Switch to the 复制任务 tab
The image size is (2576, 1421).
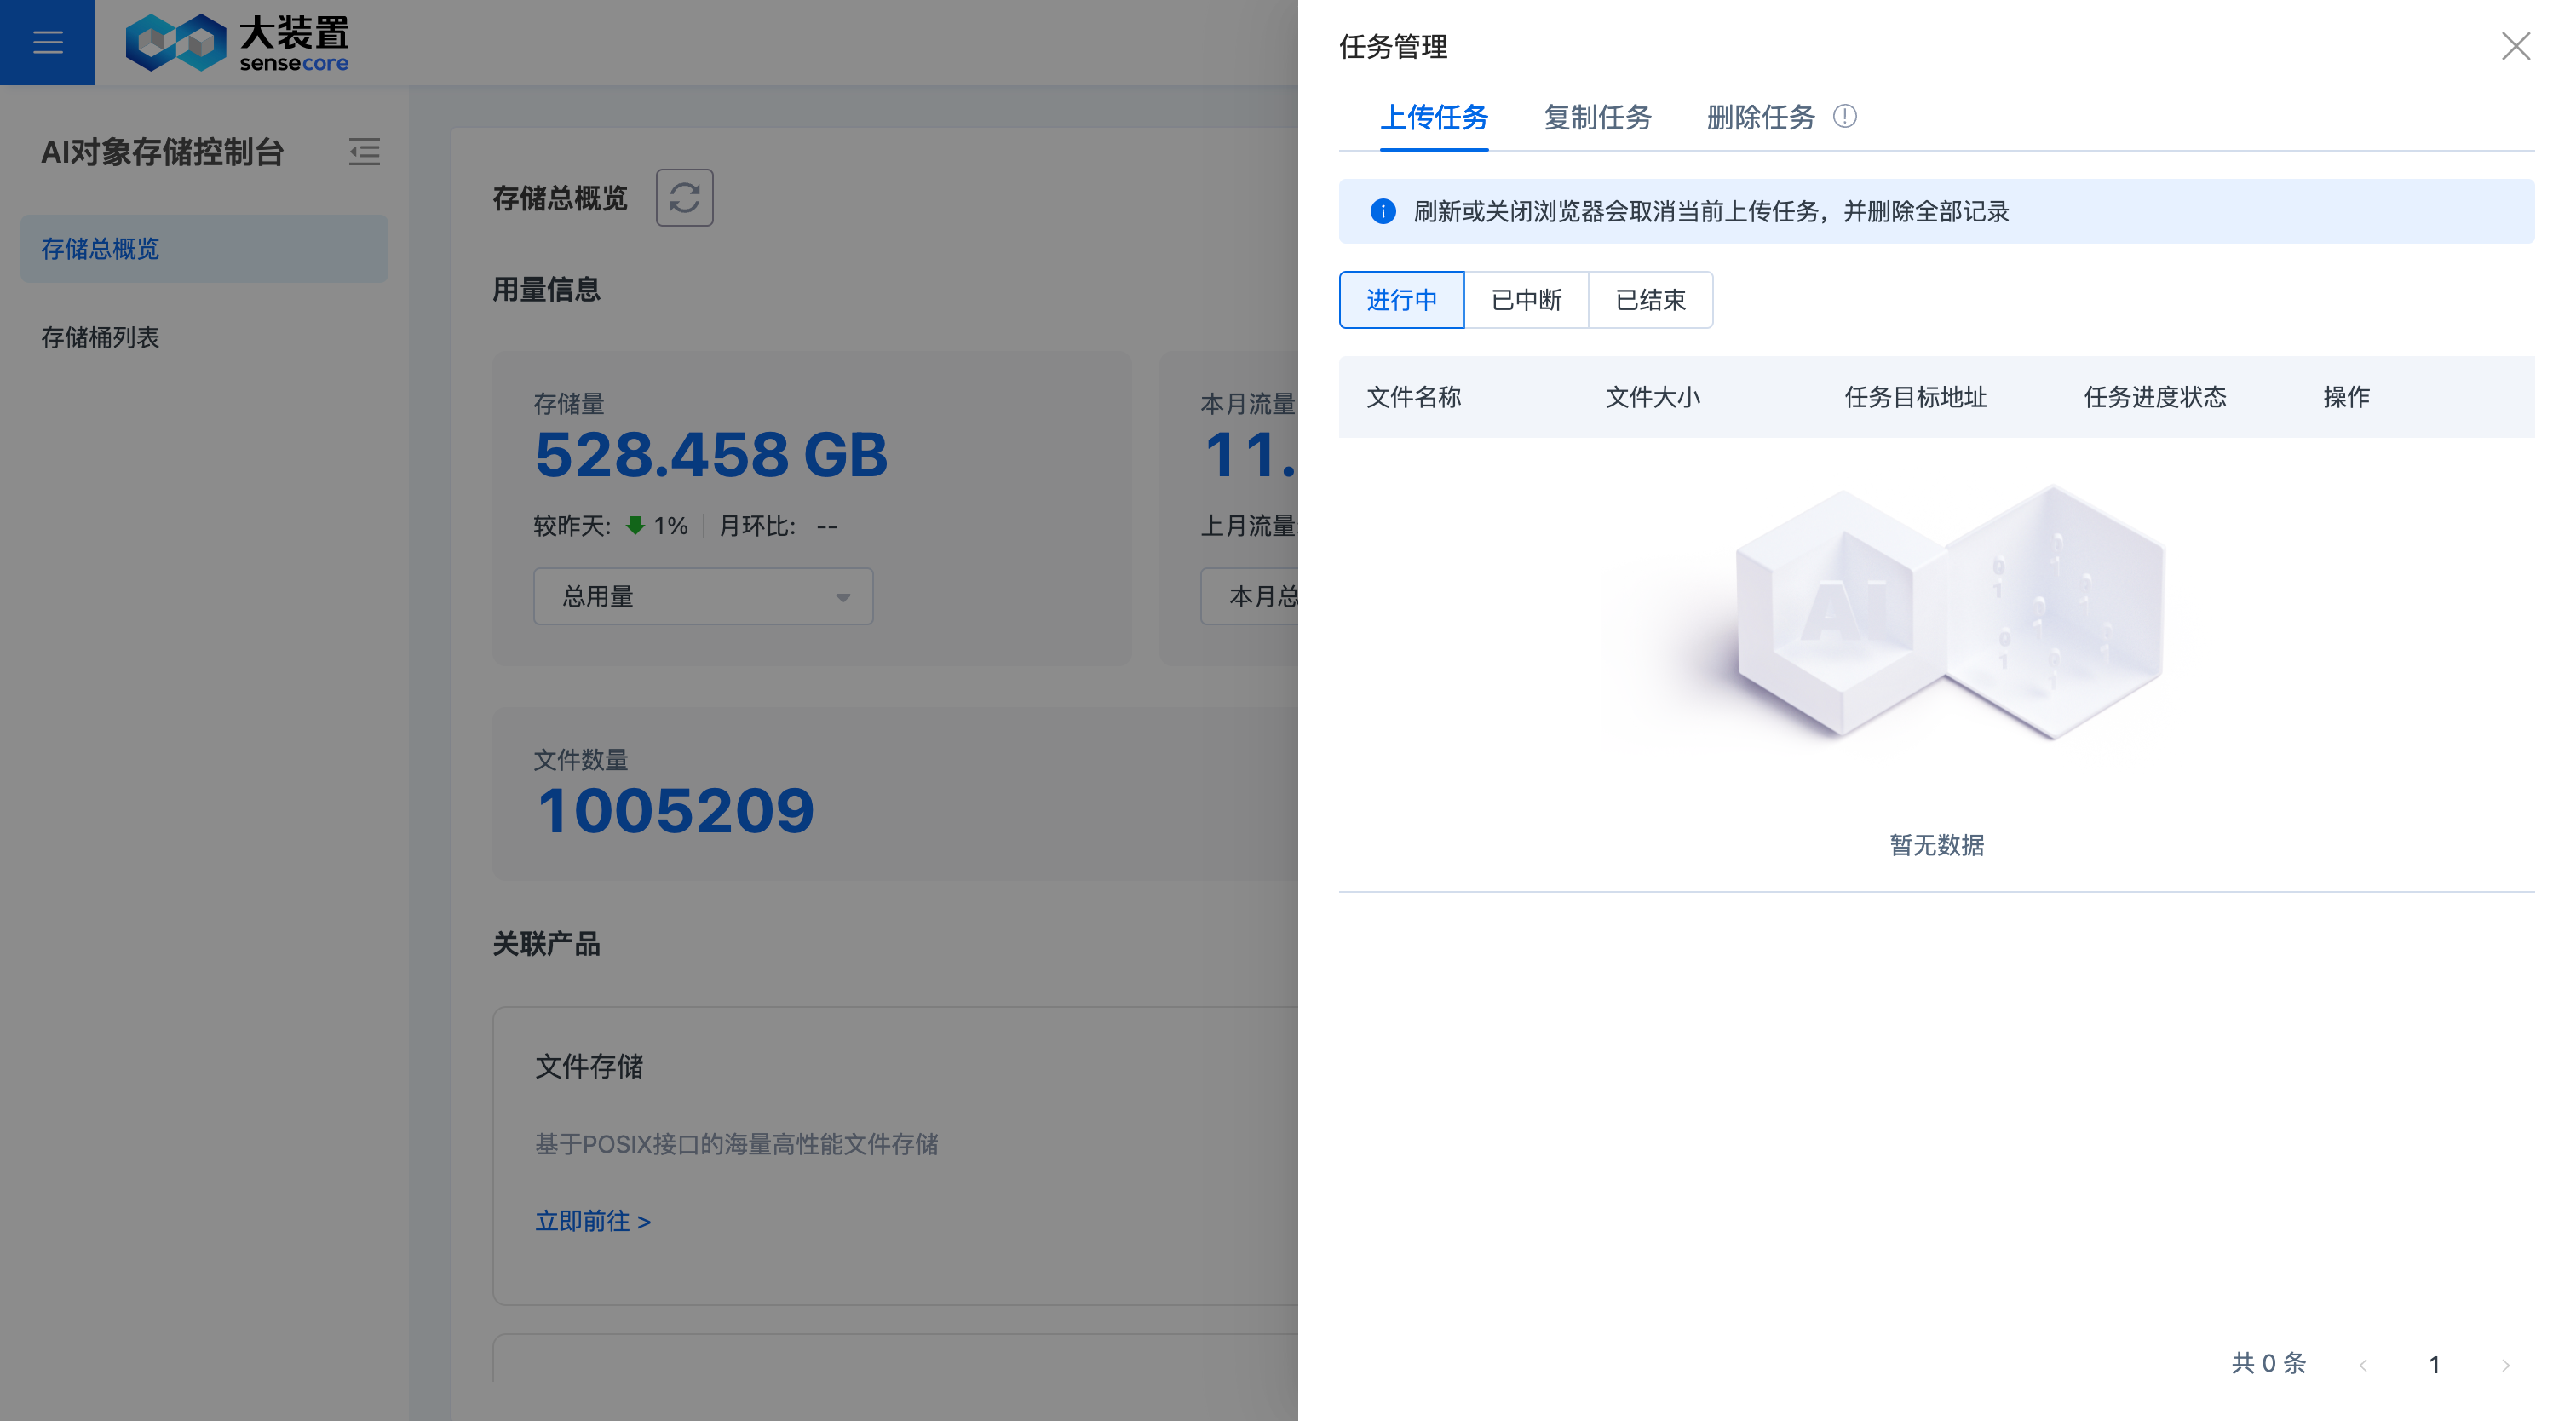pyautogui.click(x=1597, y=118)
